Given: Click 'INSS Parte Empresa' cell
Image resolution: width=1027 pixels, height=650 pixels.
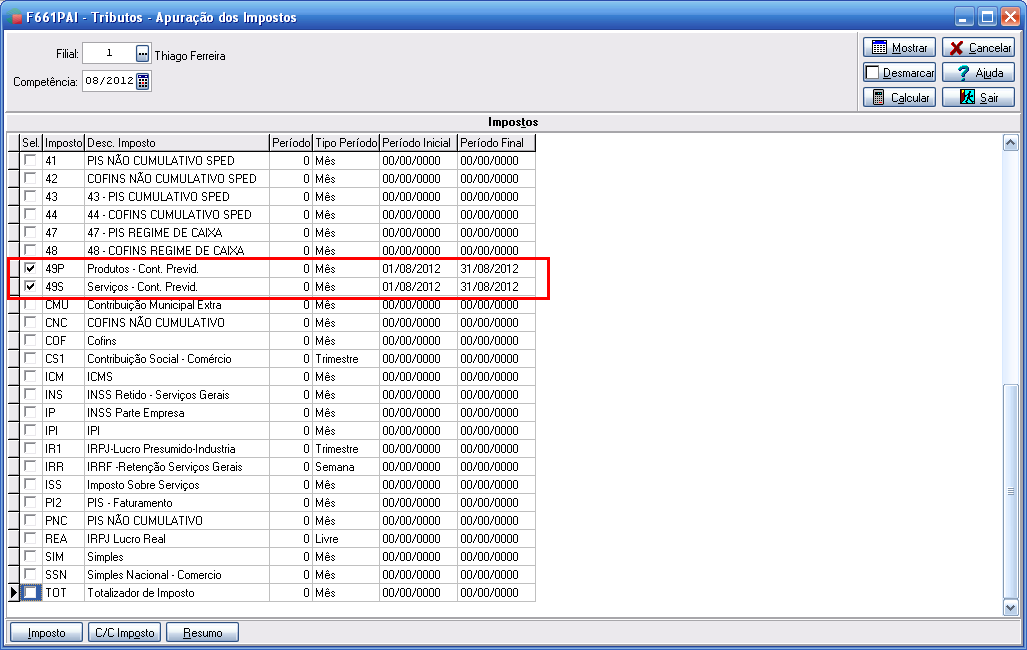Looking at the screenshot, I should coord(177,413).
